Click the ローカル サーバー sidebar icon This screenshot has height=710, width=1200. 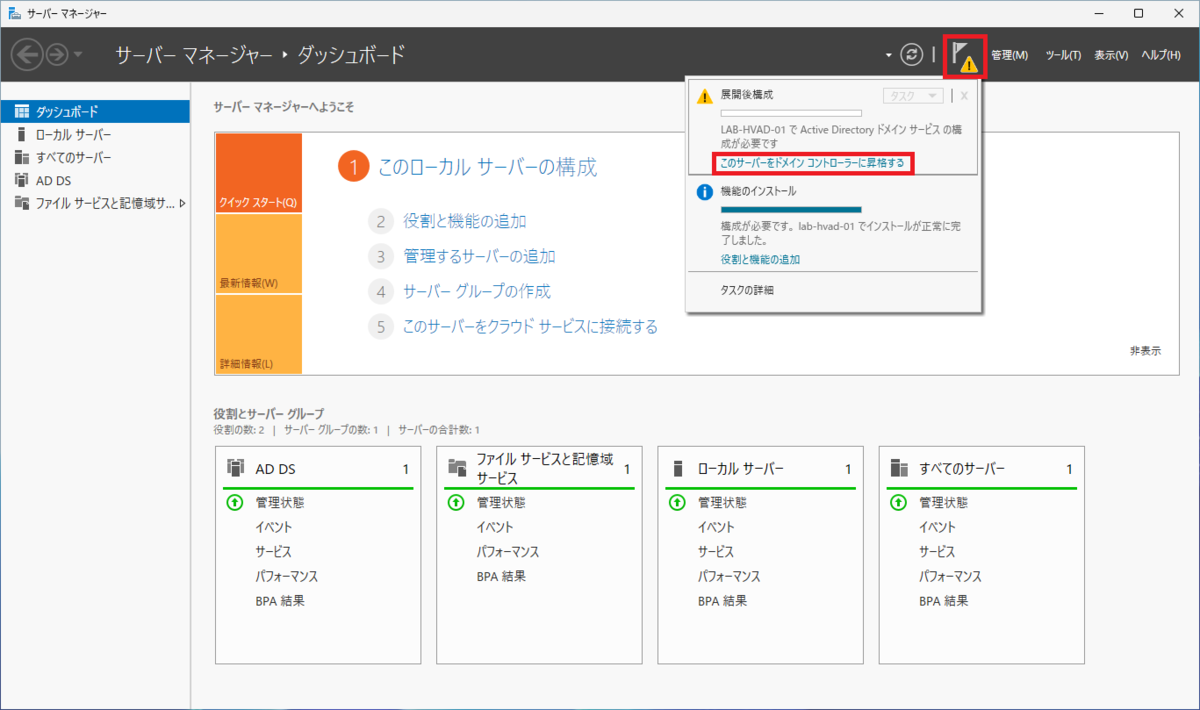22,134
